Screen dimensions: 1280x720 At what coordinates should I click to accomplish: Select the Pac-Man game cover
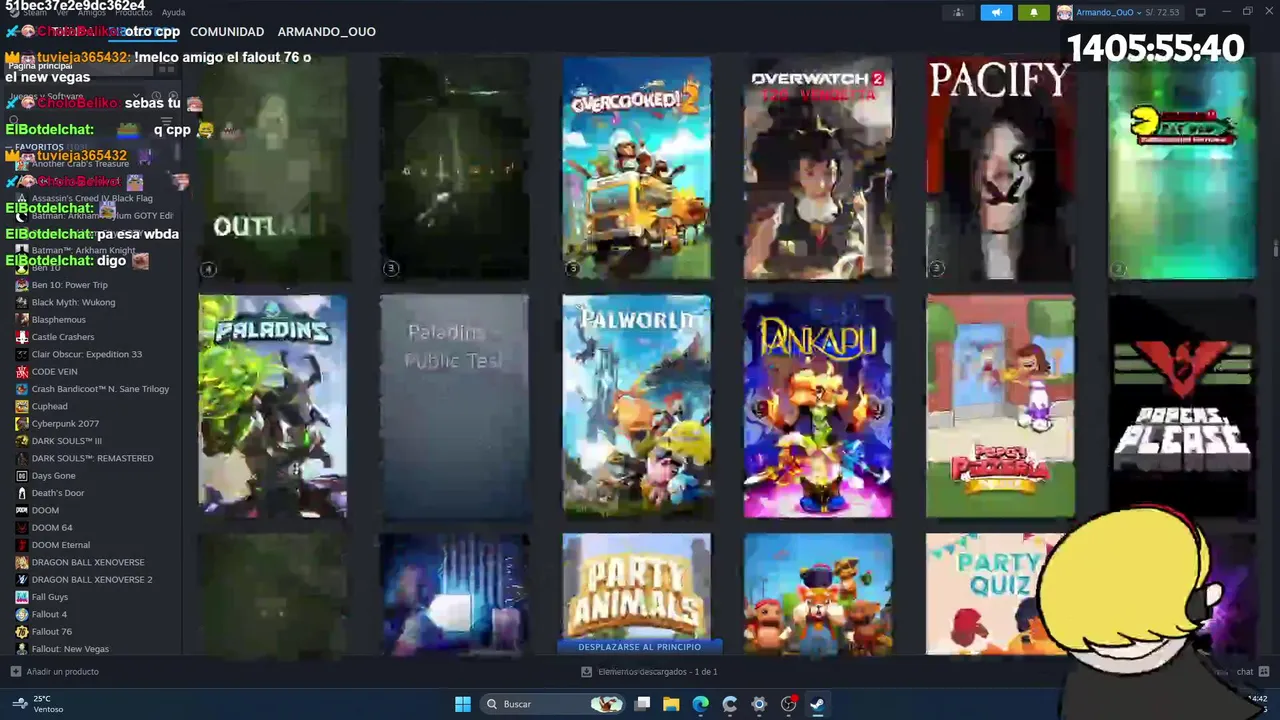1182,168
